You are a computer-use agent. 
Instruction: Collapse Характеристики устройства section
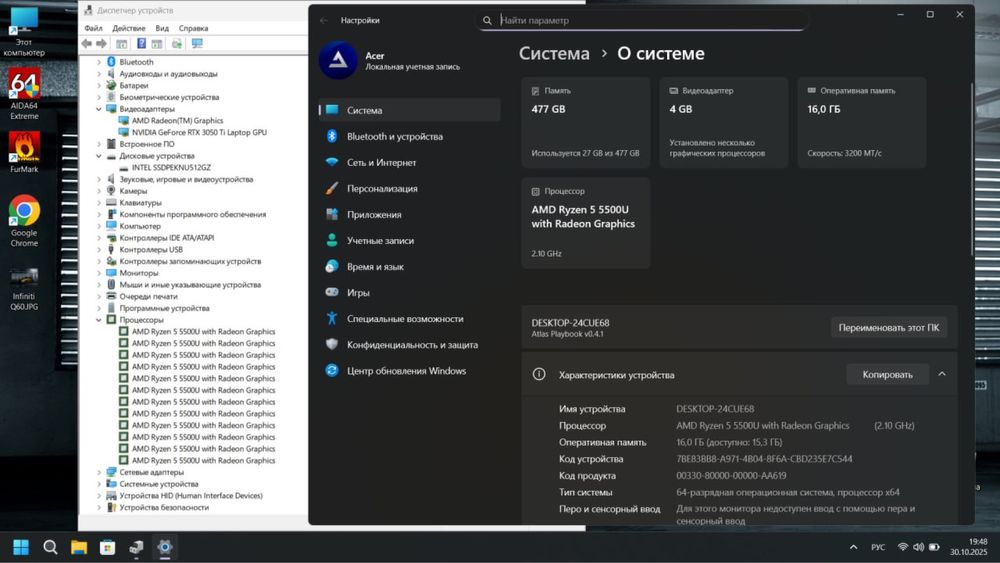[942, 374]
